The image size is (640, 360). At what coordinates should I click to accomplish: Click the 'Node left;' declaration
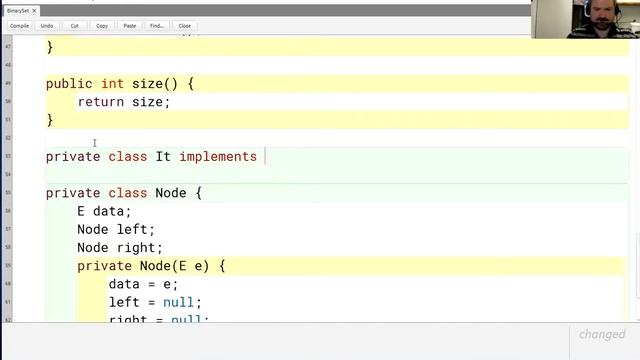(x=116, y=229)
